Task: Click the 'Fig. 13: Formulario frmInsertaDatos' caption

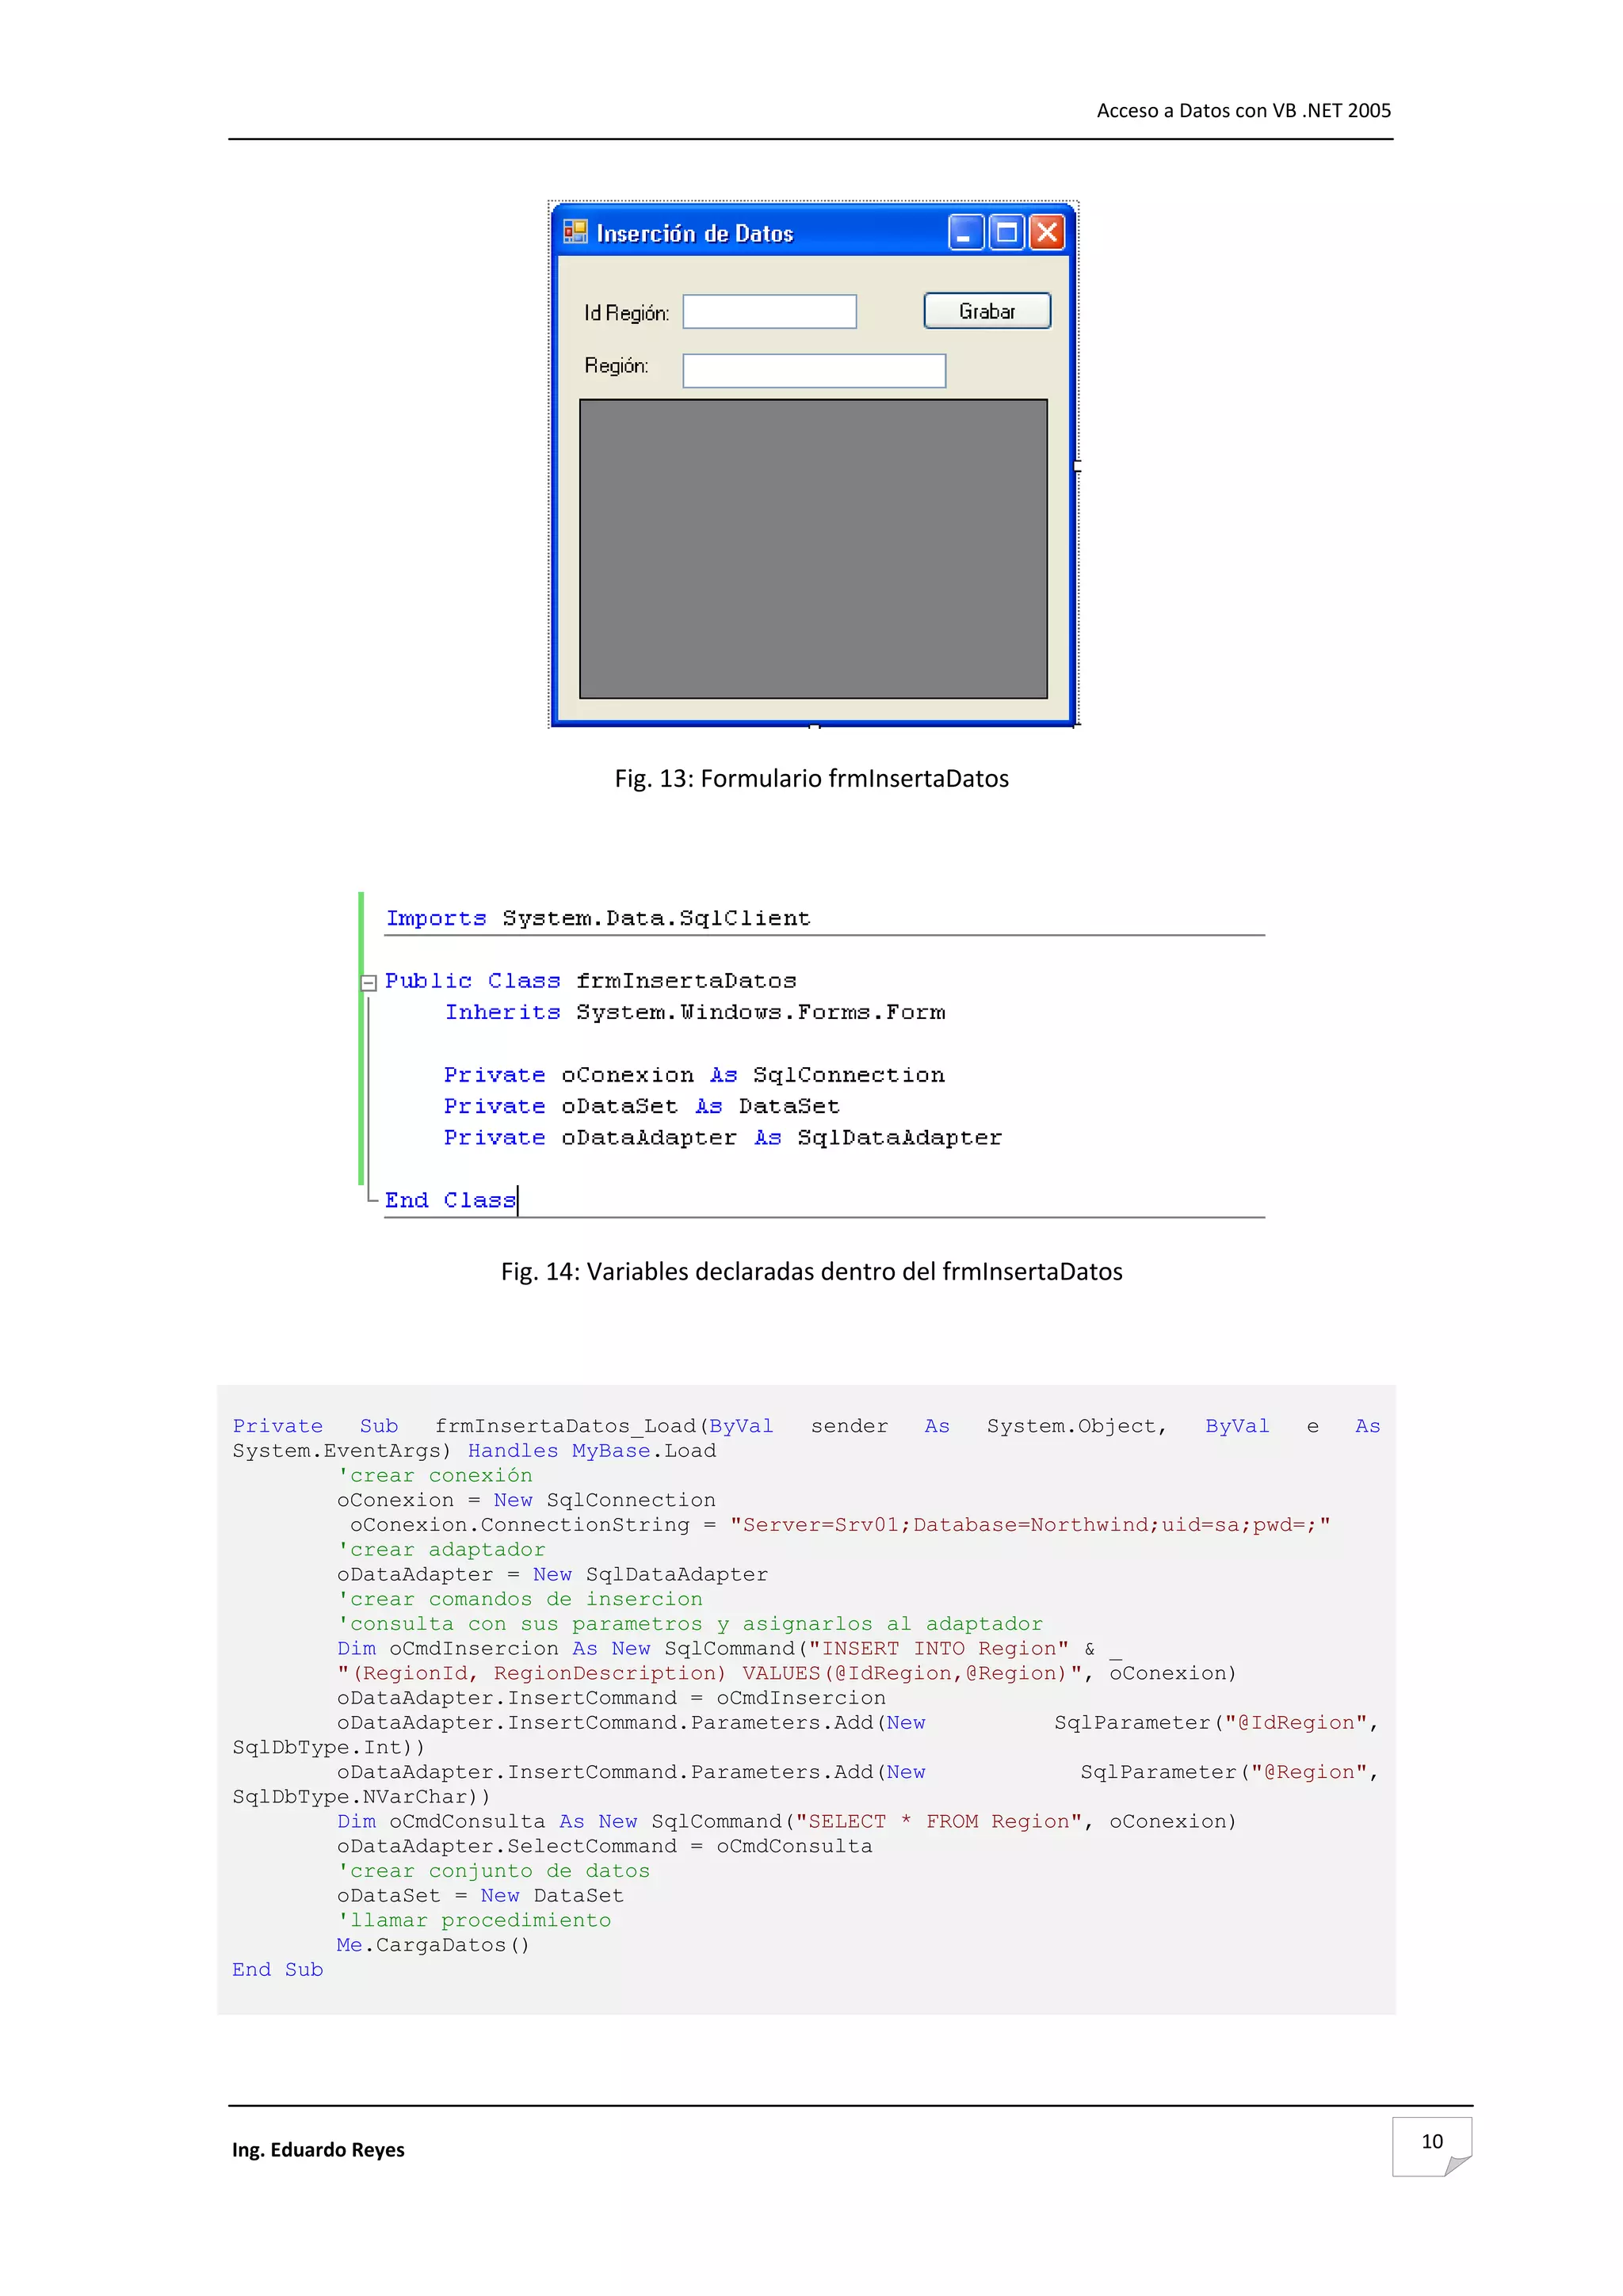Action: [x=811, y=778]
